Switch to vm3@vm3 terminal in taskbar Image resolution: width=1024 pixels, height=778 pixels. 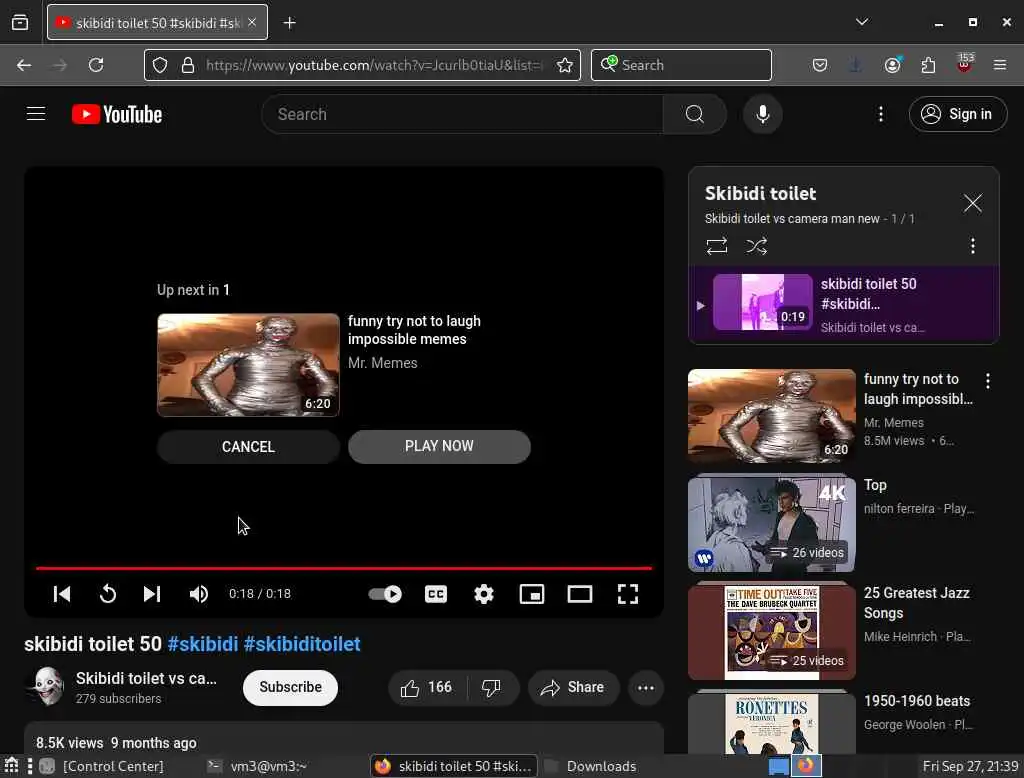pyautogui.click(x=257, y=766)
